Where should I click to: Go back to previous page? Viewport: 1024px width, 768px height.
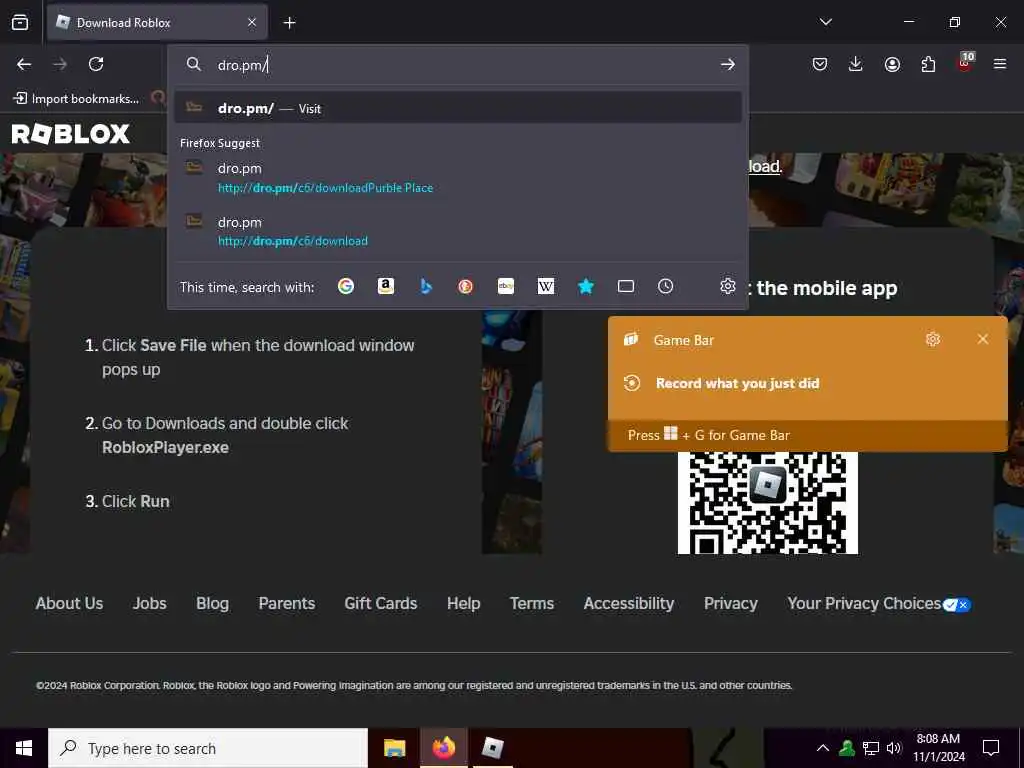click(x=24, y=64)
